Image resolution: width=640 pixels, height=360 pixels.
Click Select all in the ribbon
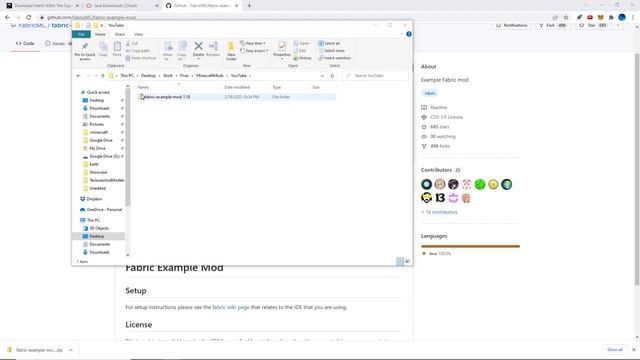(x=329, y=43)
